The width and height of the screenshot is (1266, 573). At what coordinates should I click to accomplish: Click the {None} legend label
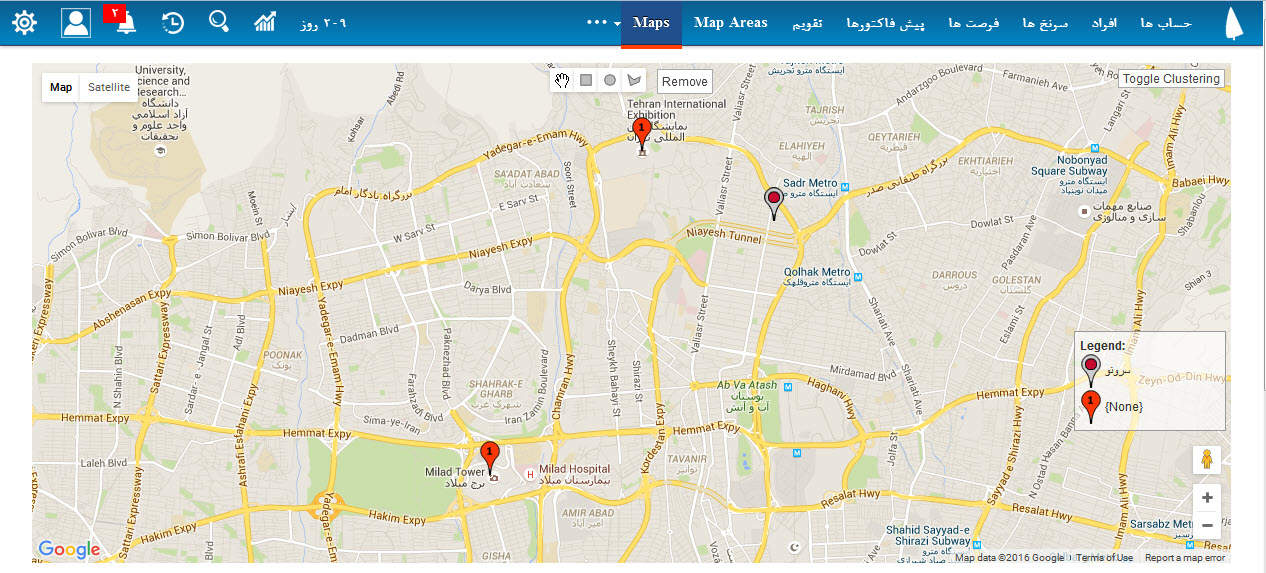pos(1124,407)
